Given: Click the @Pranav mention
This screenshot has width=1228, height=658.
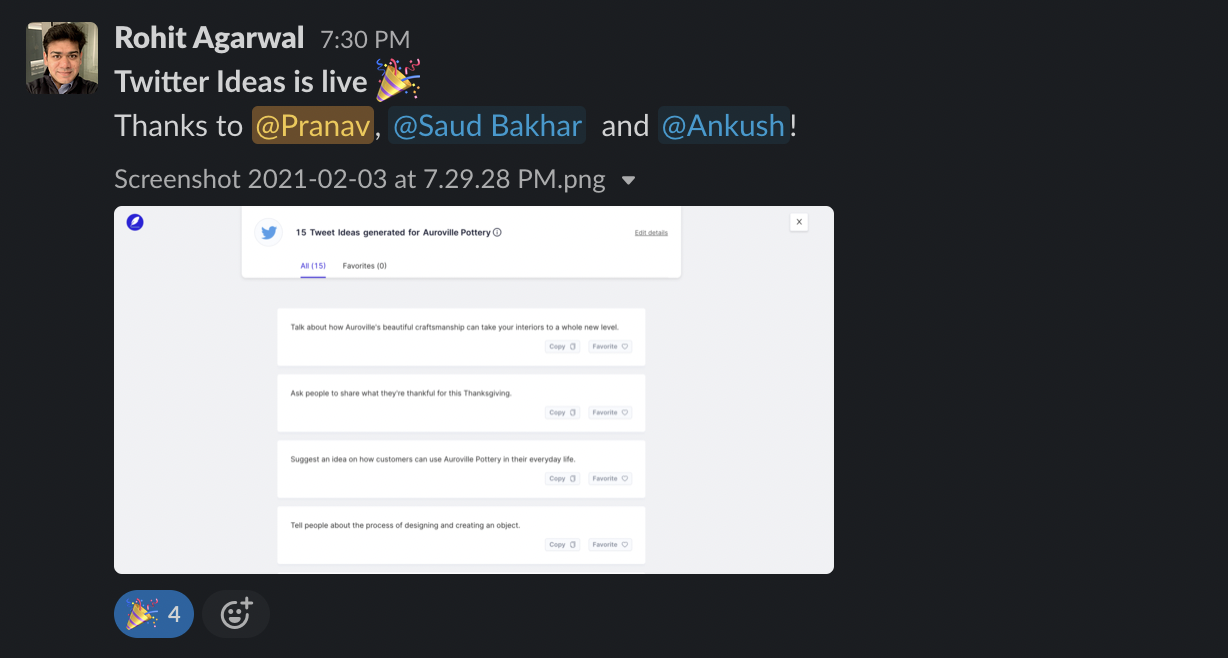Looking at the screenshot, I should (x=313, y=126).
